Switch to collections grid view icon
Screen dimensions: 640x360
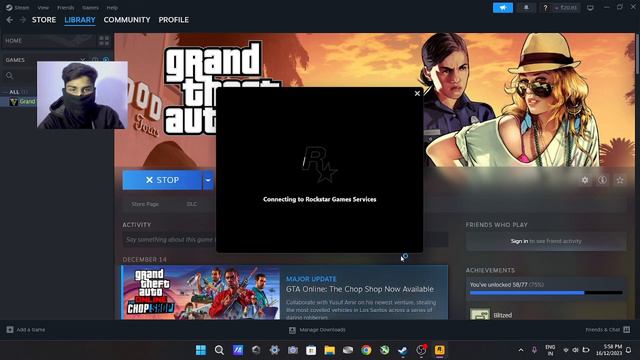click(104, 40)
